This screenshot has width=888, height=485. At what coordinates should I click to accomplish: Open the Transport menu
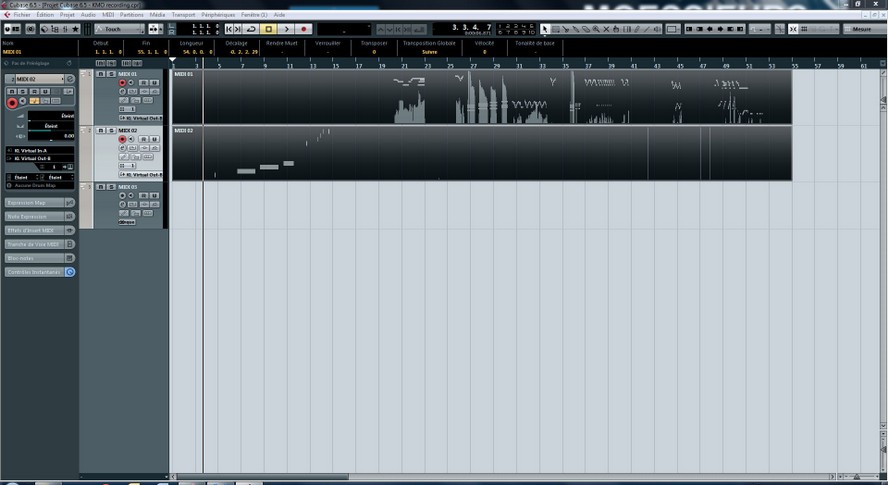tap(183, 15)
